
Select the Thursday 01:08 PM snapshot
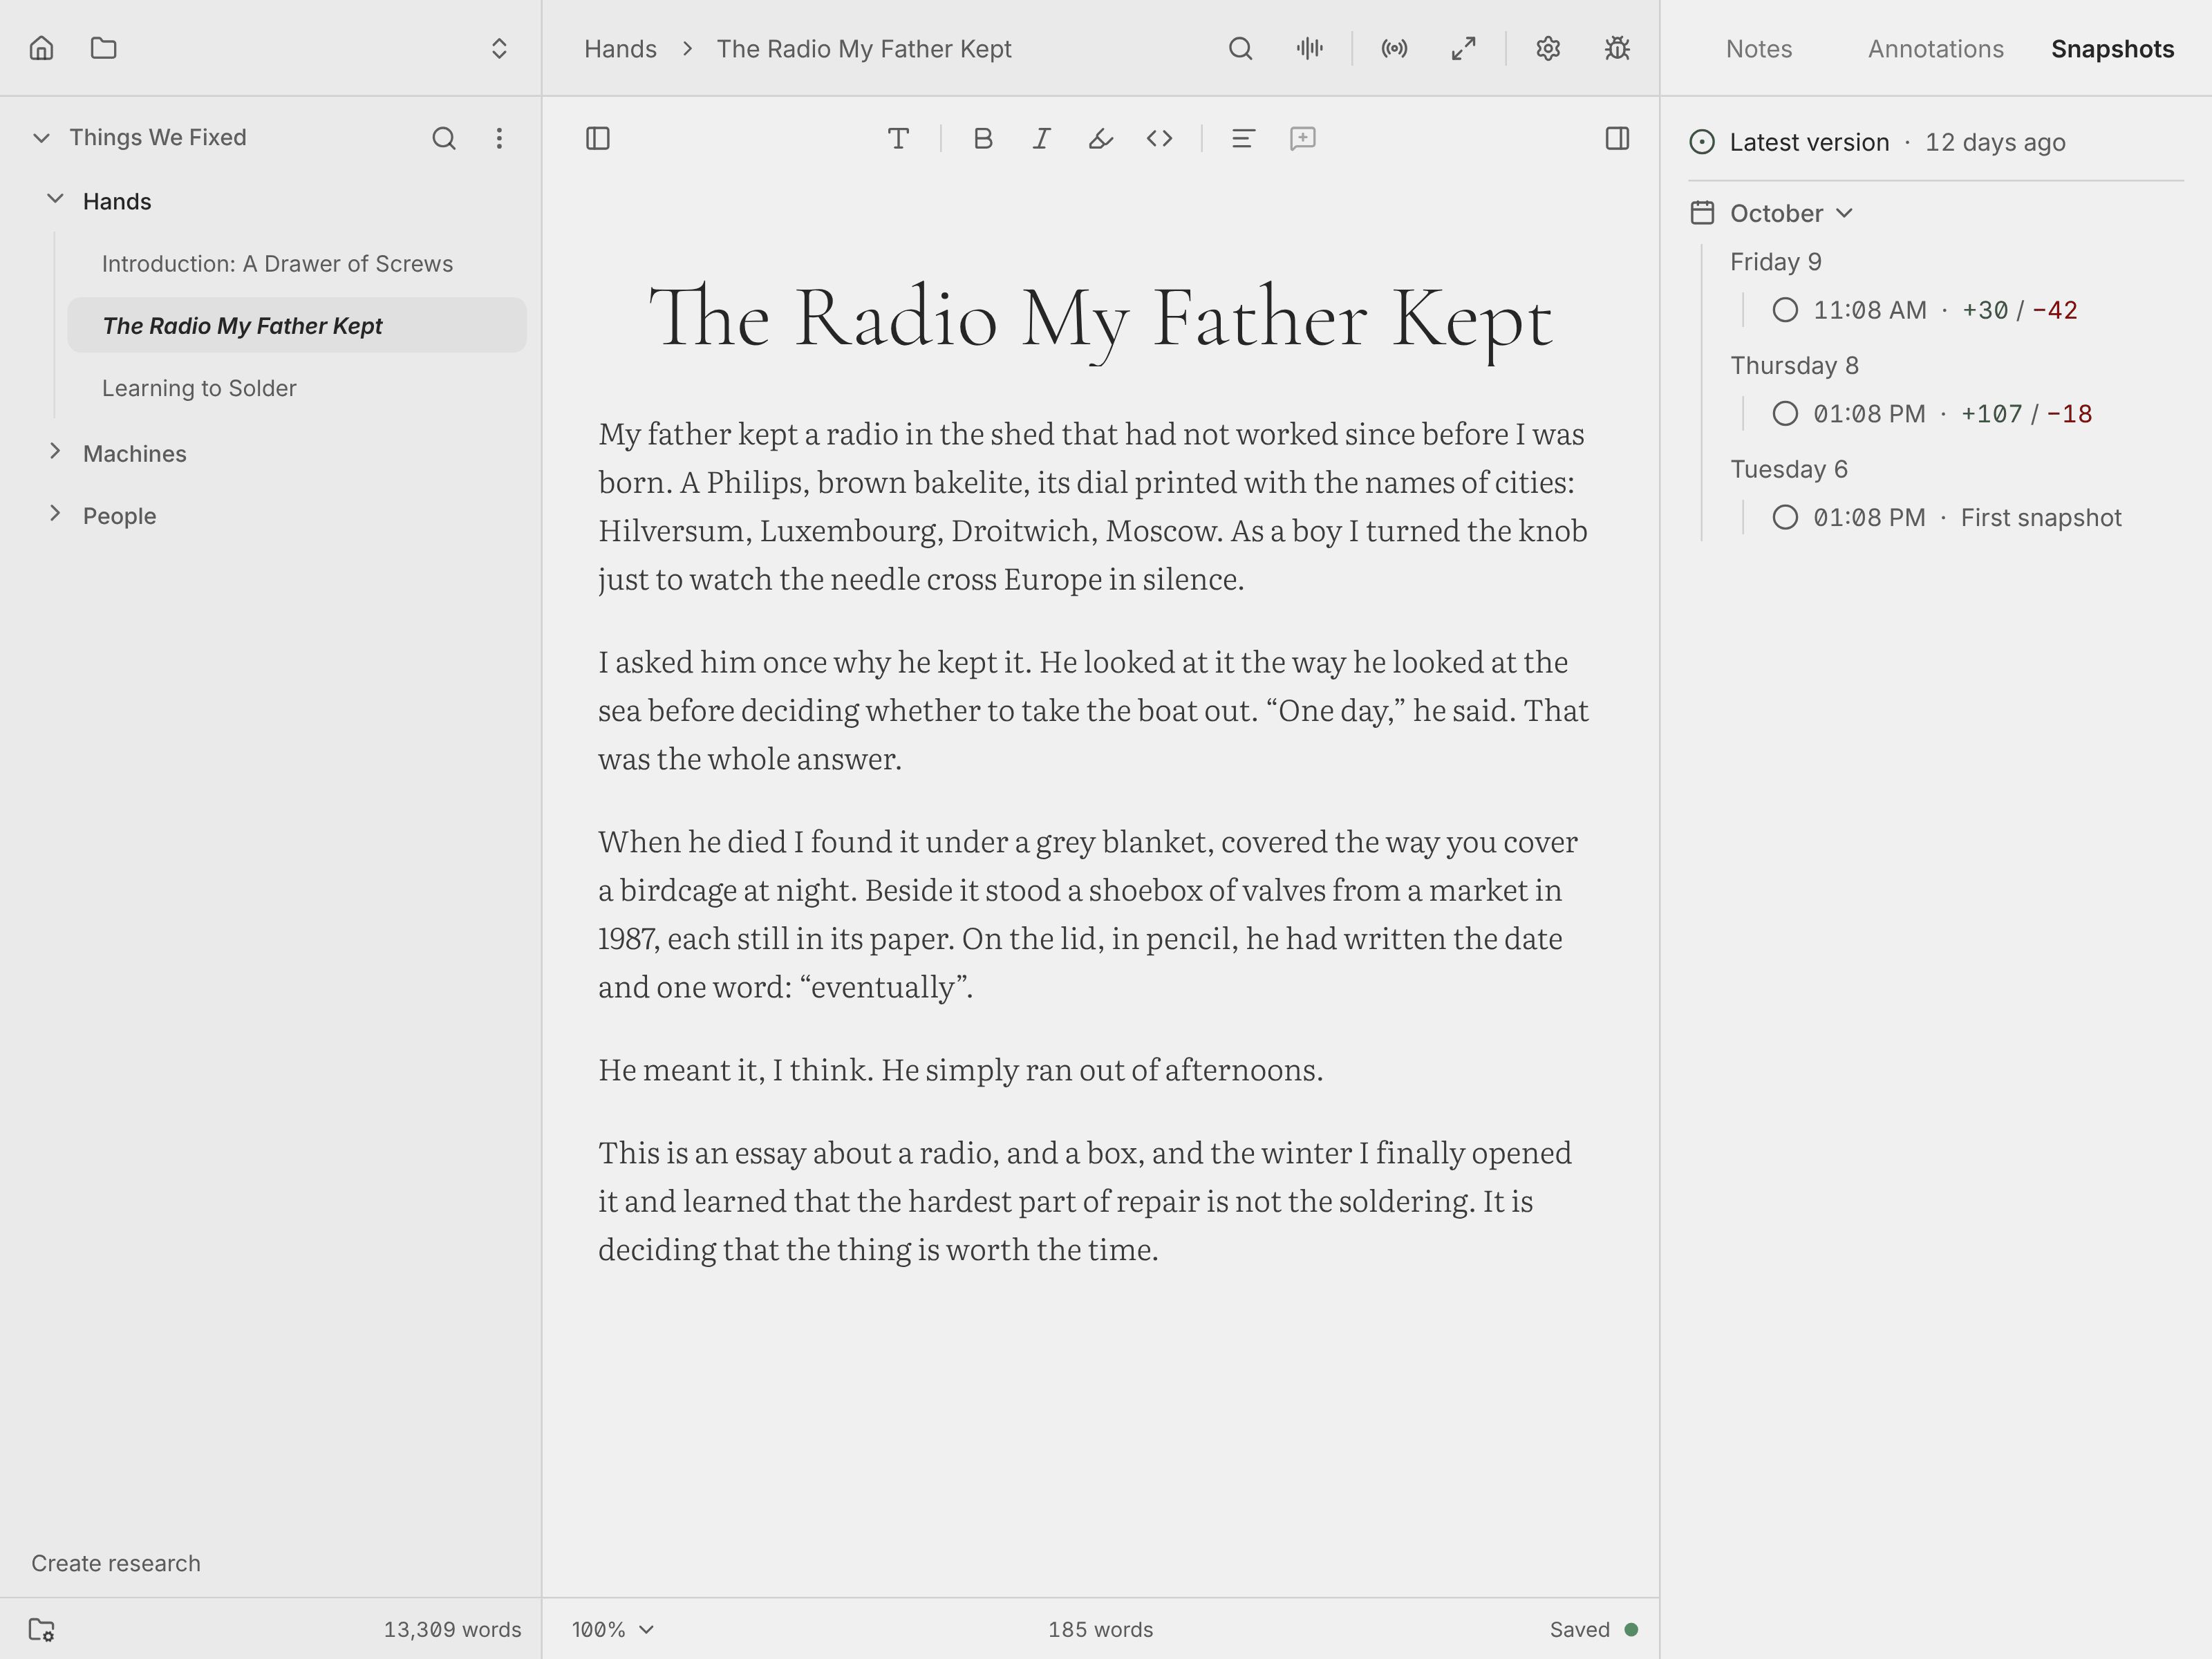coord(1931,414)
